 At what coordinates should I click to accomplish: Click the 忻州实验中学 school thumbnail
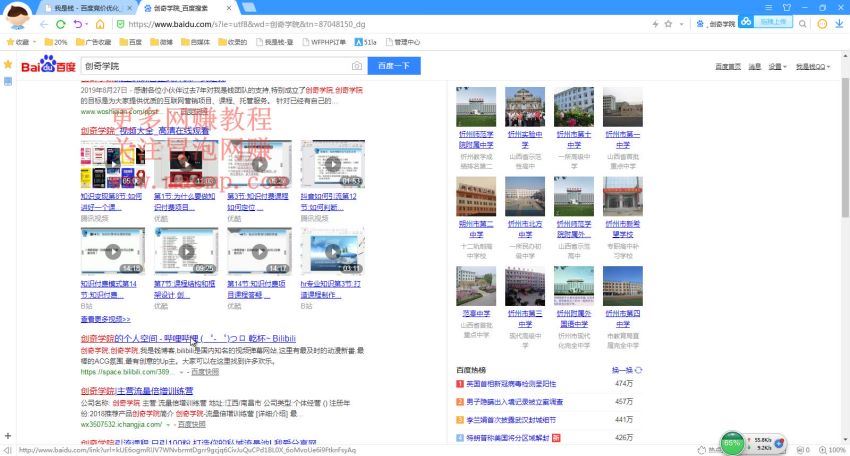point(525,107)
